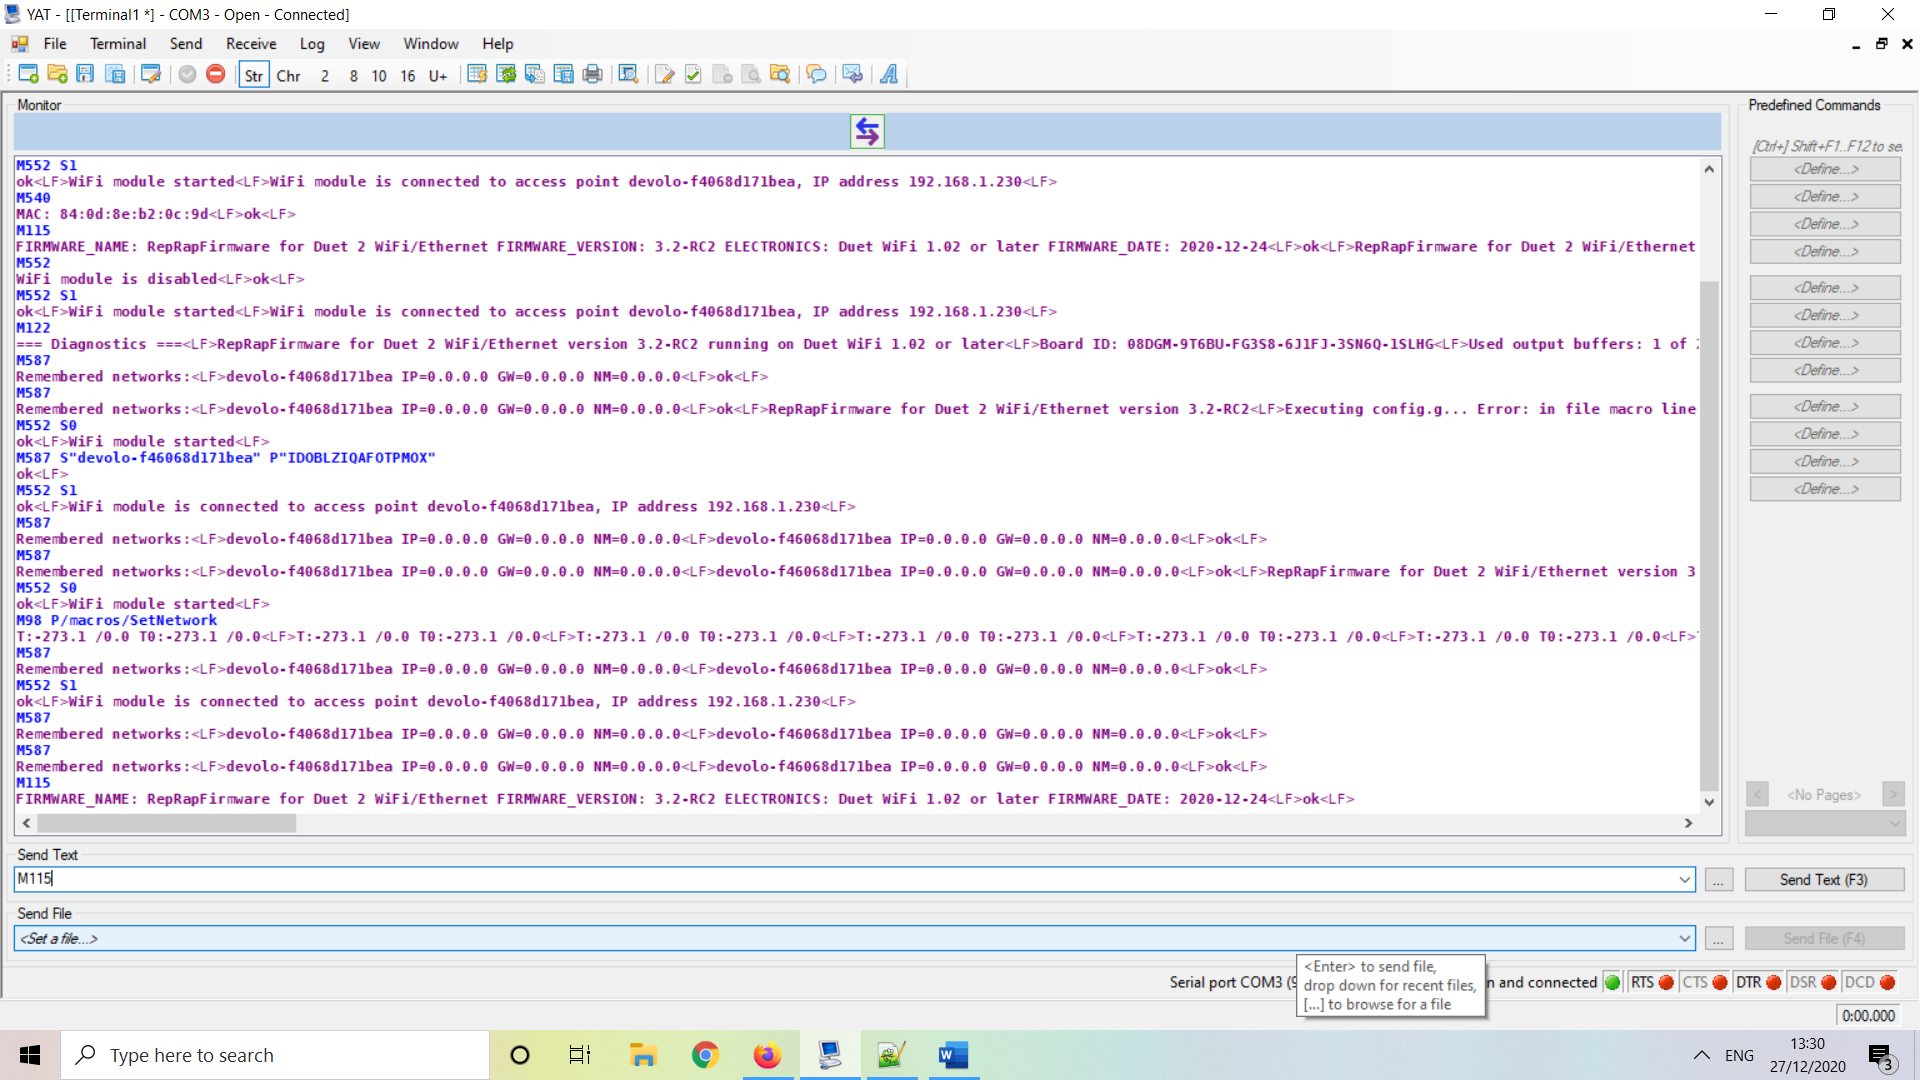The height and width of the screenshot is (1080, 1920).
Task: Select Str radix toggle
Action: click(x=254, y=75)
